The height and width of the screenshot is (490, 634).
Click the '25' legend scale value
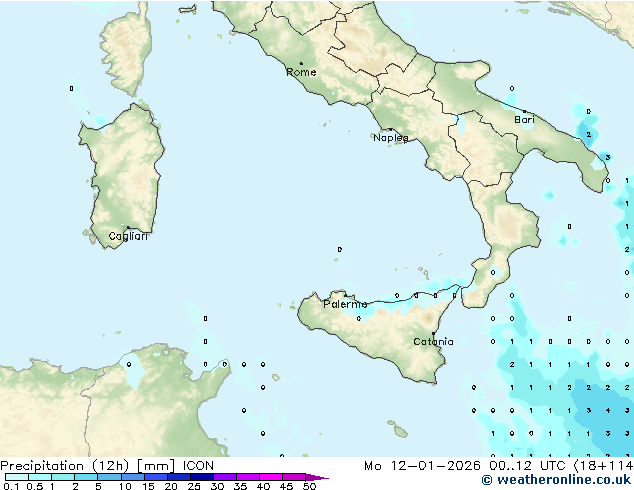pos(194,486)
